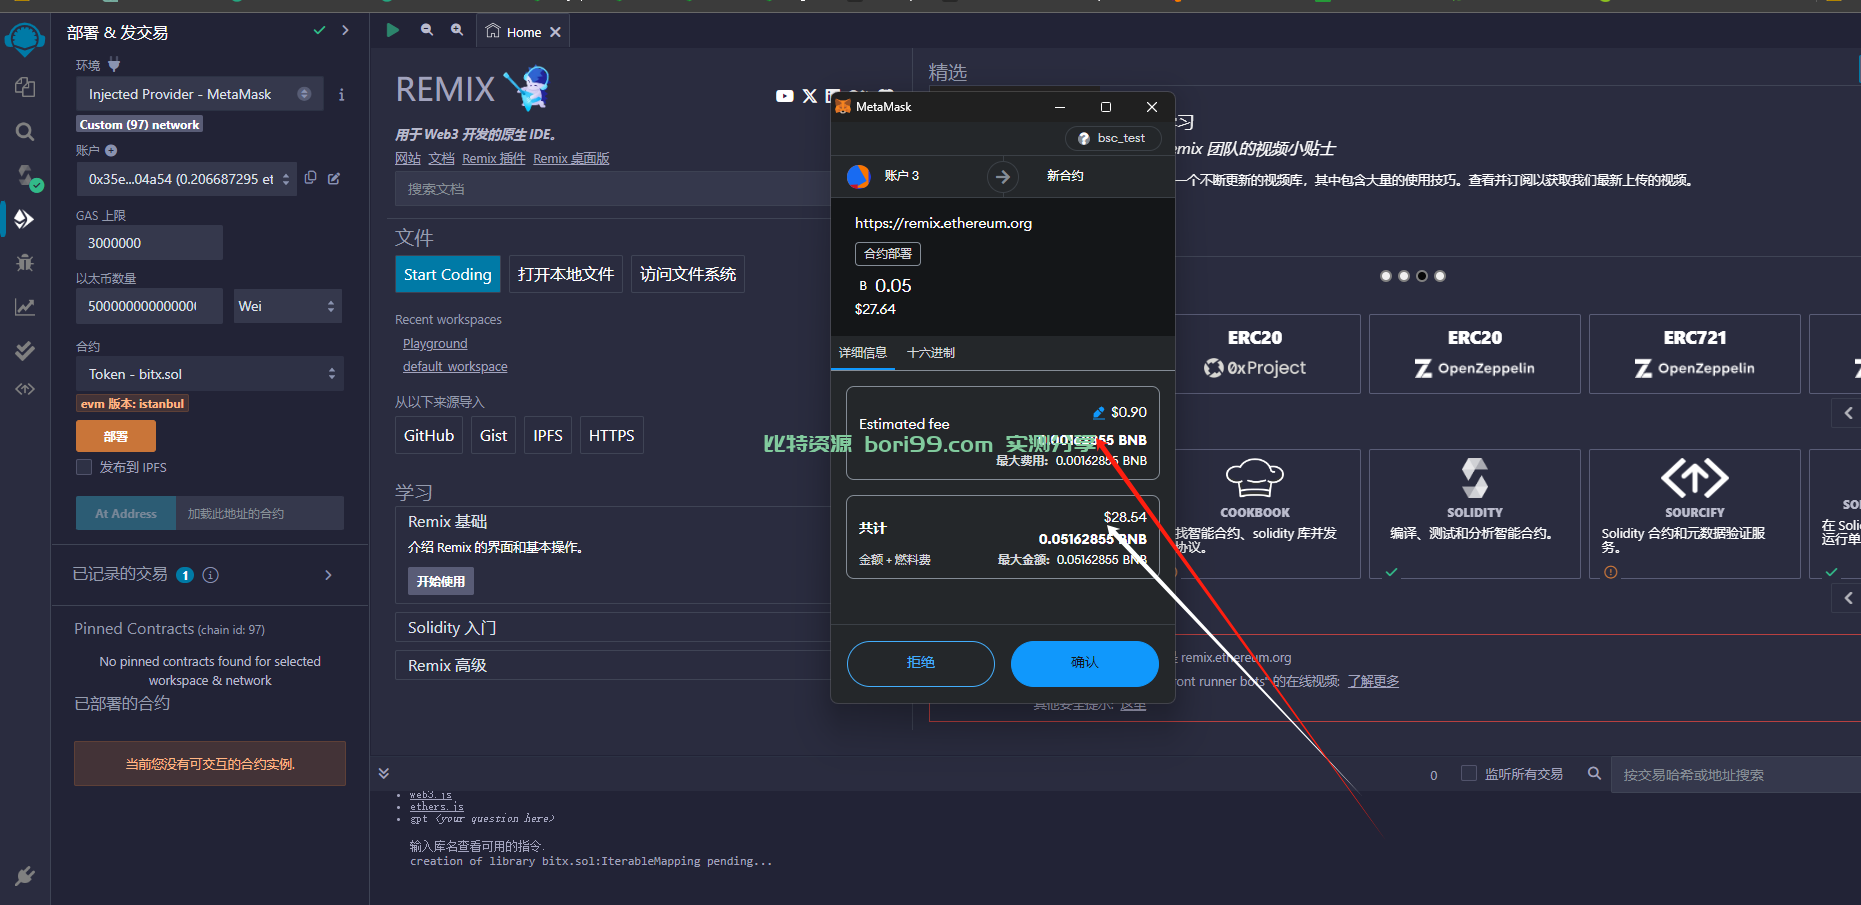Zoom in the editor with the plus magnifier
This screenshot has height=905, width=1861.
tap(457, 30)
